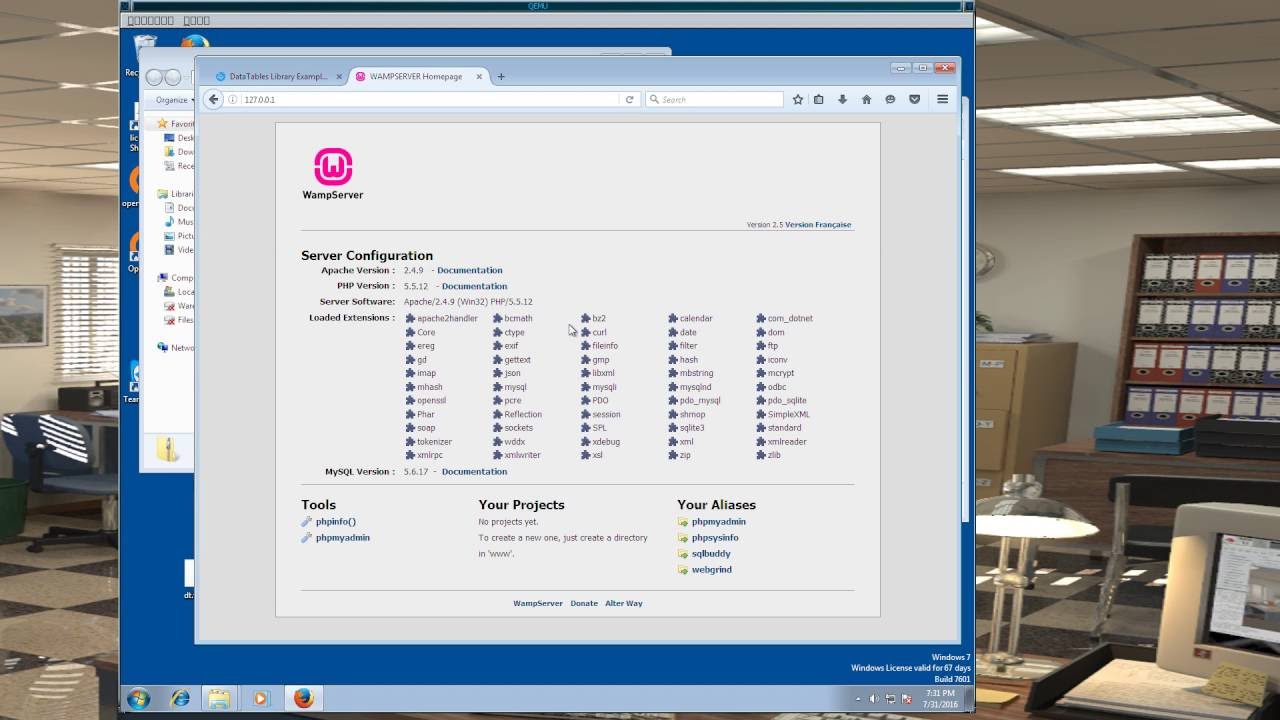Click the pdo_mysql extension text
The image size is (1280, 720).
700,401
